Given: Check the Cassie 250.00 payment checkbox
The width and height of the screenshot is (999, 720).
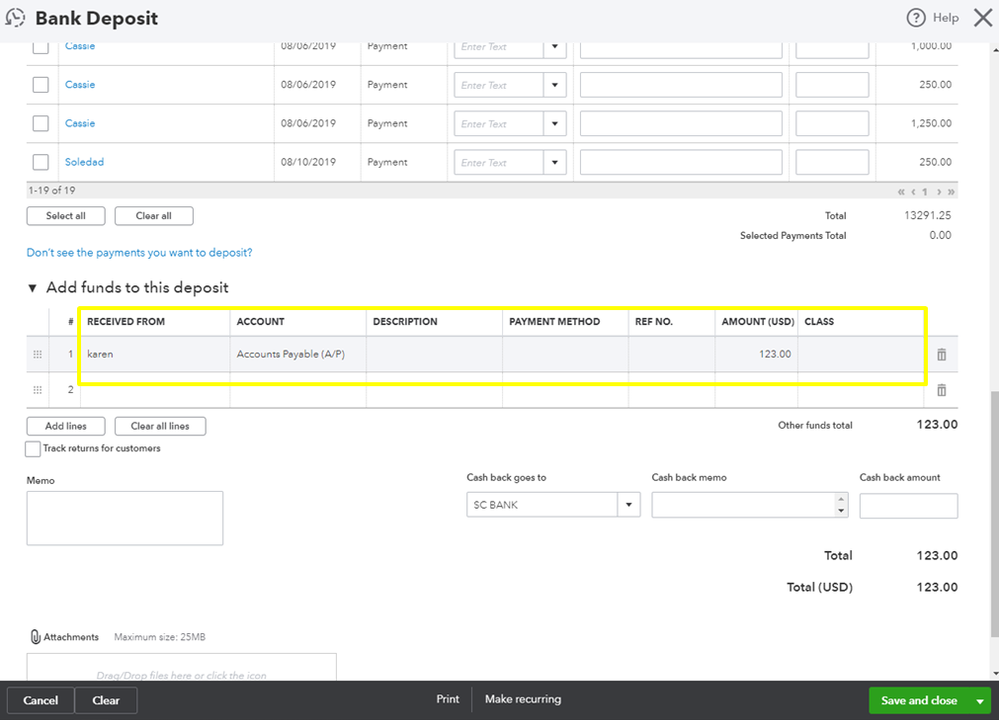Looking at the screenshot, I should [x=41, y=85].
